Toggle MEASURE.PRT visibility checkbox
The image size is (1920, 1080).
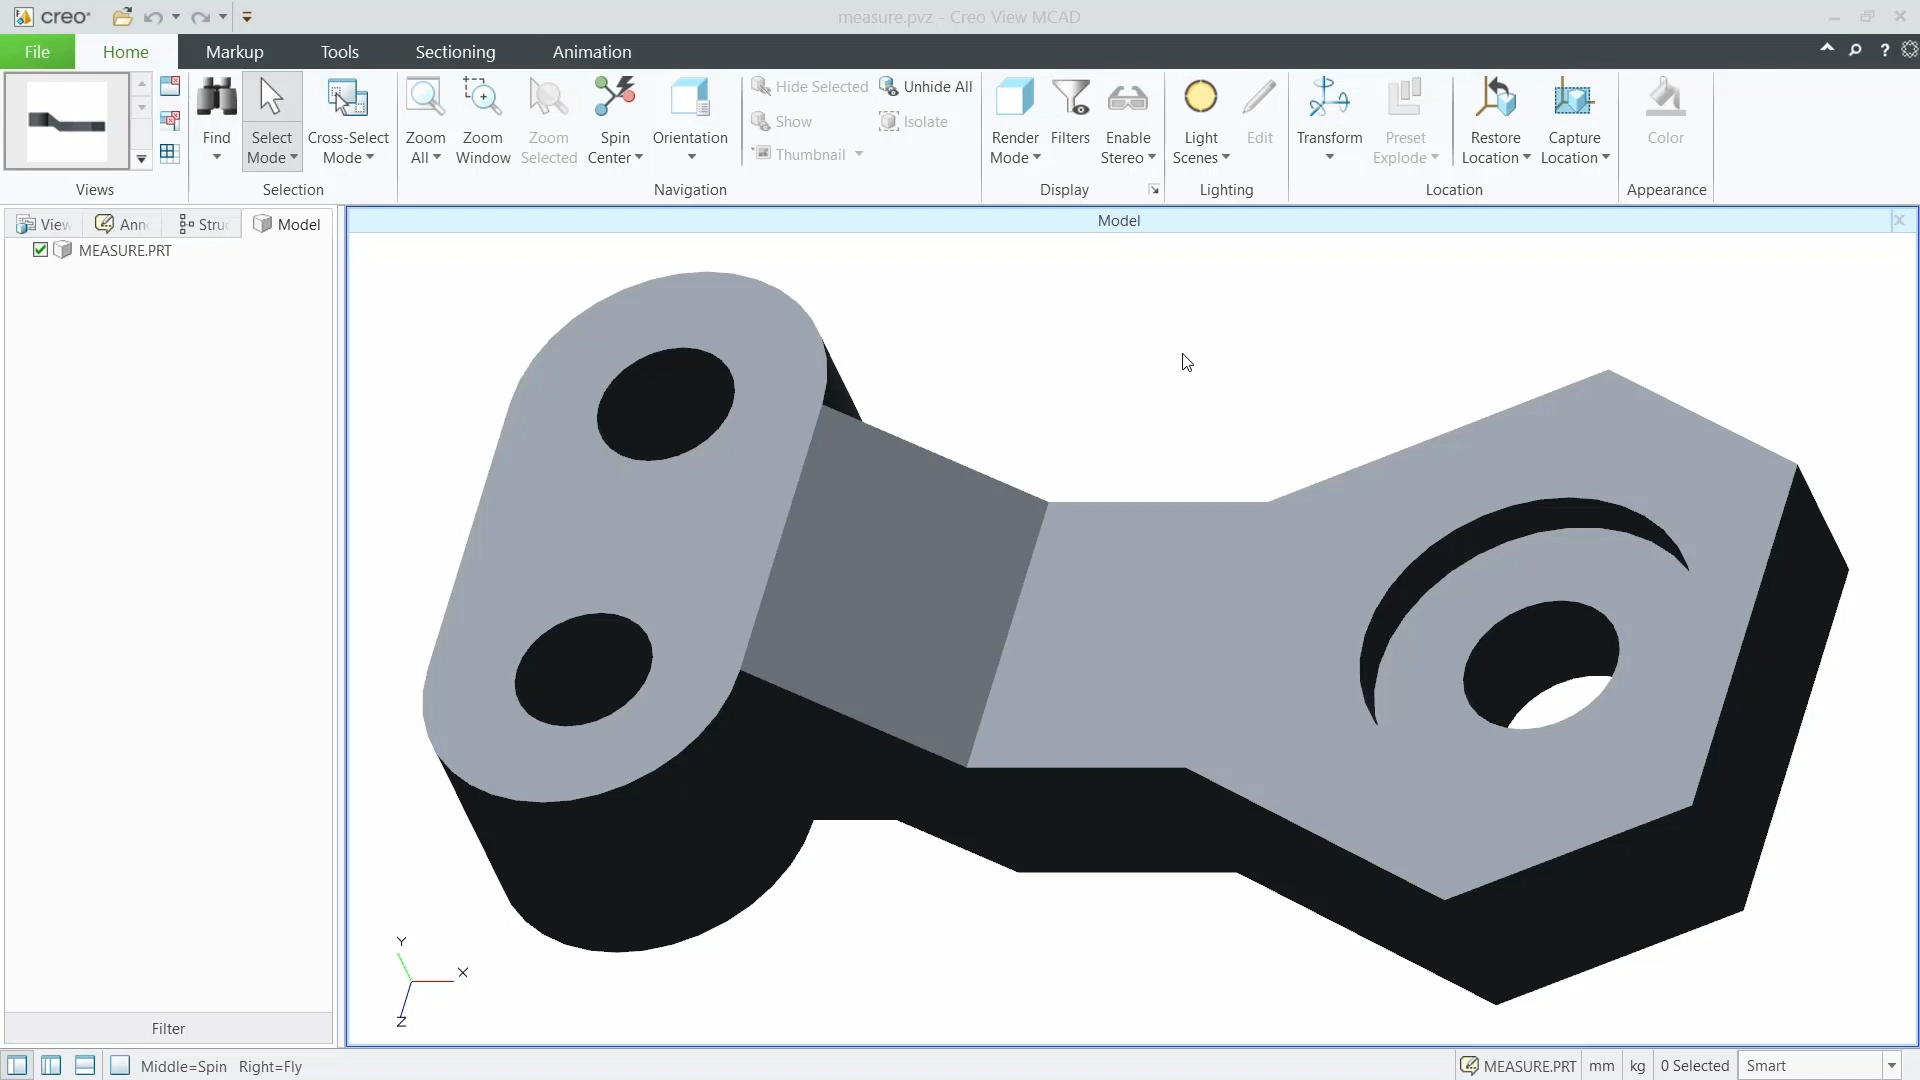[40, 250]
